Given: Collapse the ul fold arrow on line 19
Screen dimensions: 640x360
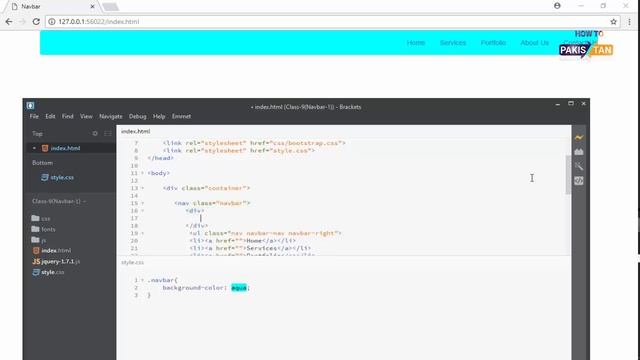Looking at the screenshot, I should pos(142,233).
